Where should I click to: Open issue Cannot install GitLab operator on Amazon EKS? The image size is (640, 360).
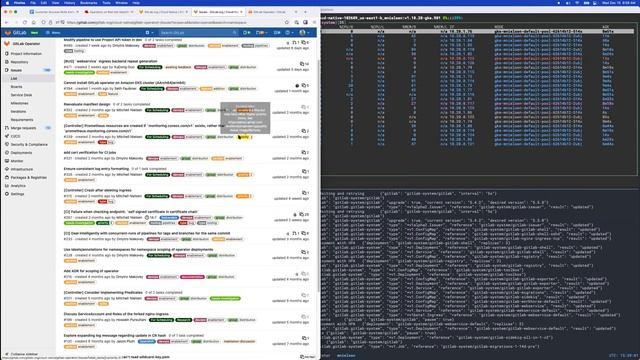point(124,82)
